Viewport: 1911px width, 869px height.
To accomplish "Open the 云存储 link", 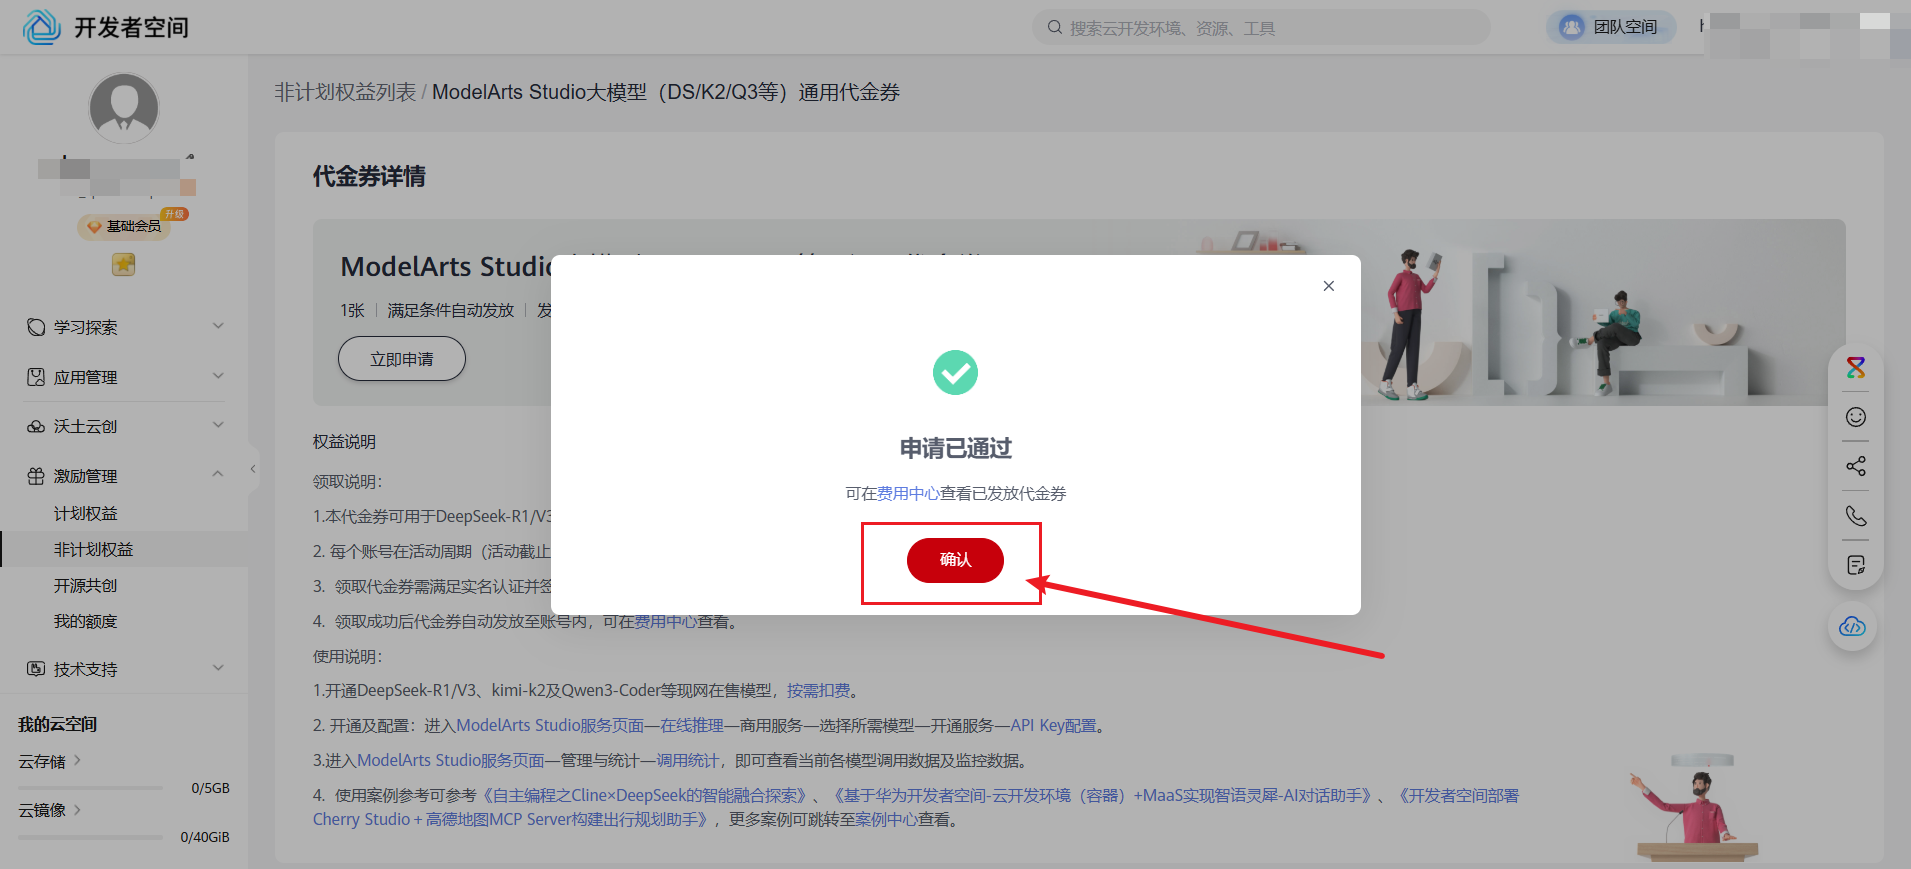I will (50, 761).
